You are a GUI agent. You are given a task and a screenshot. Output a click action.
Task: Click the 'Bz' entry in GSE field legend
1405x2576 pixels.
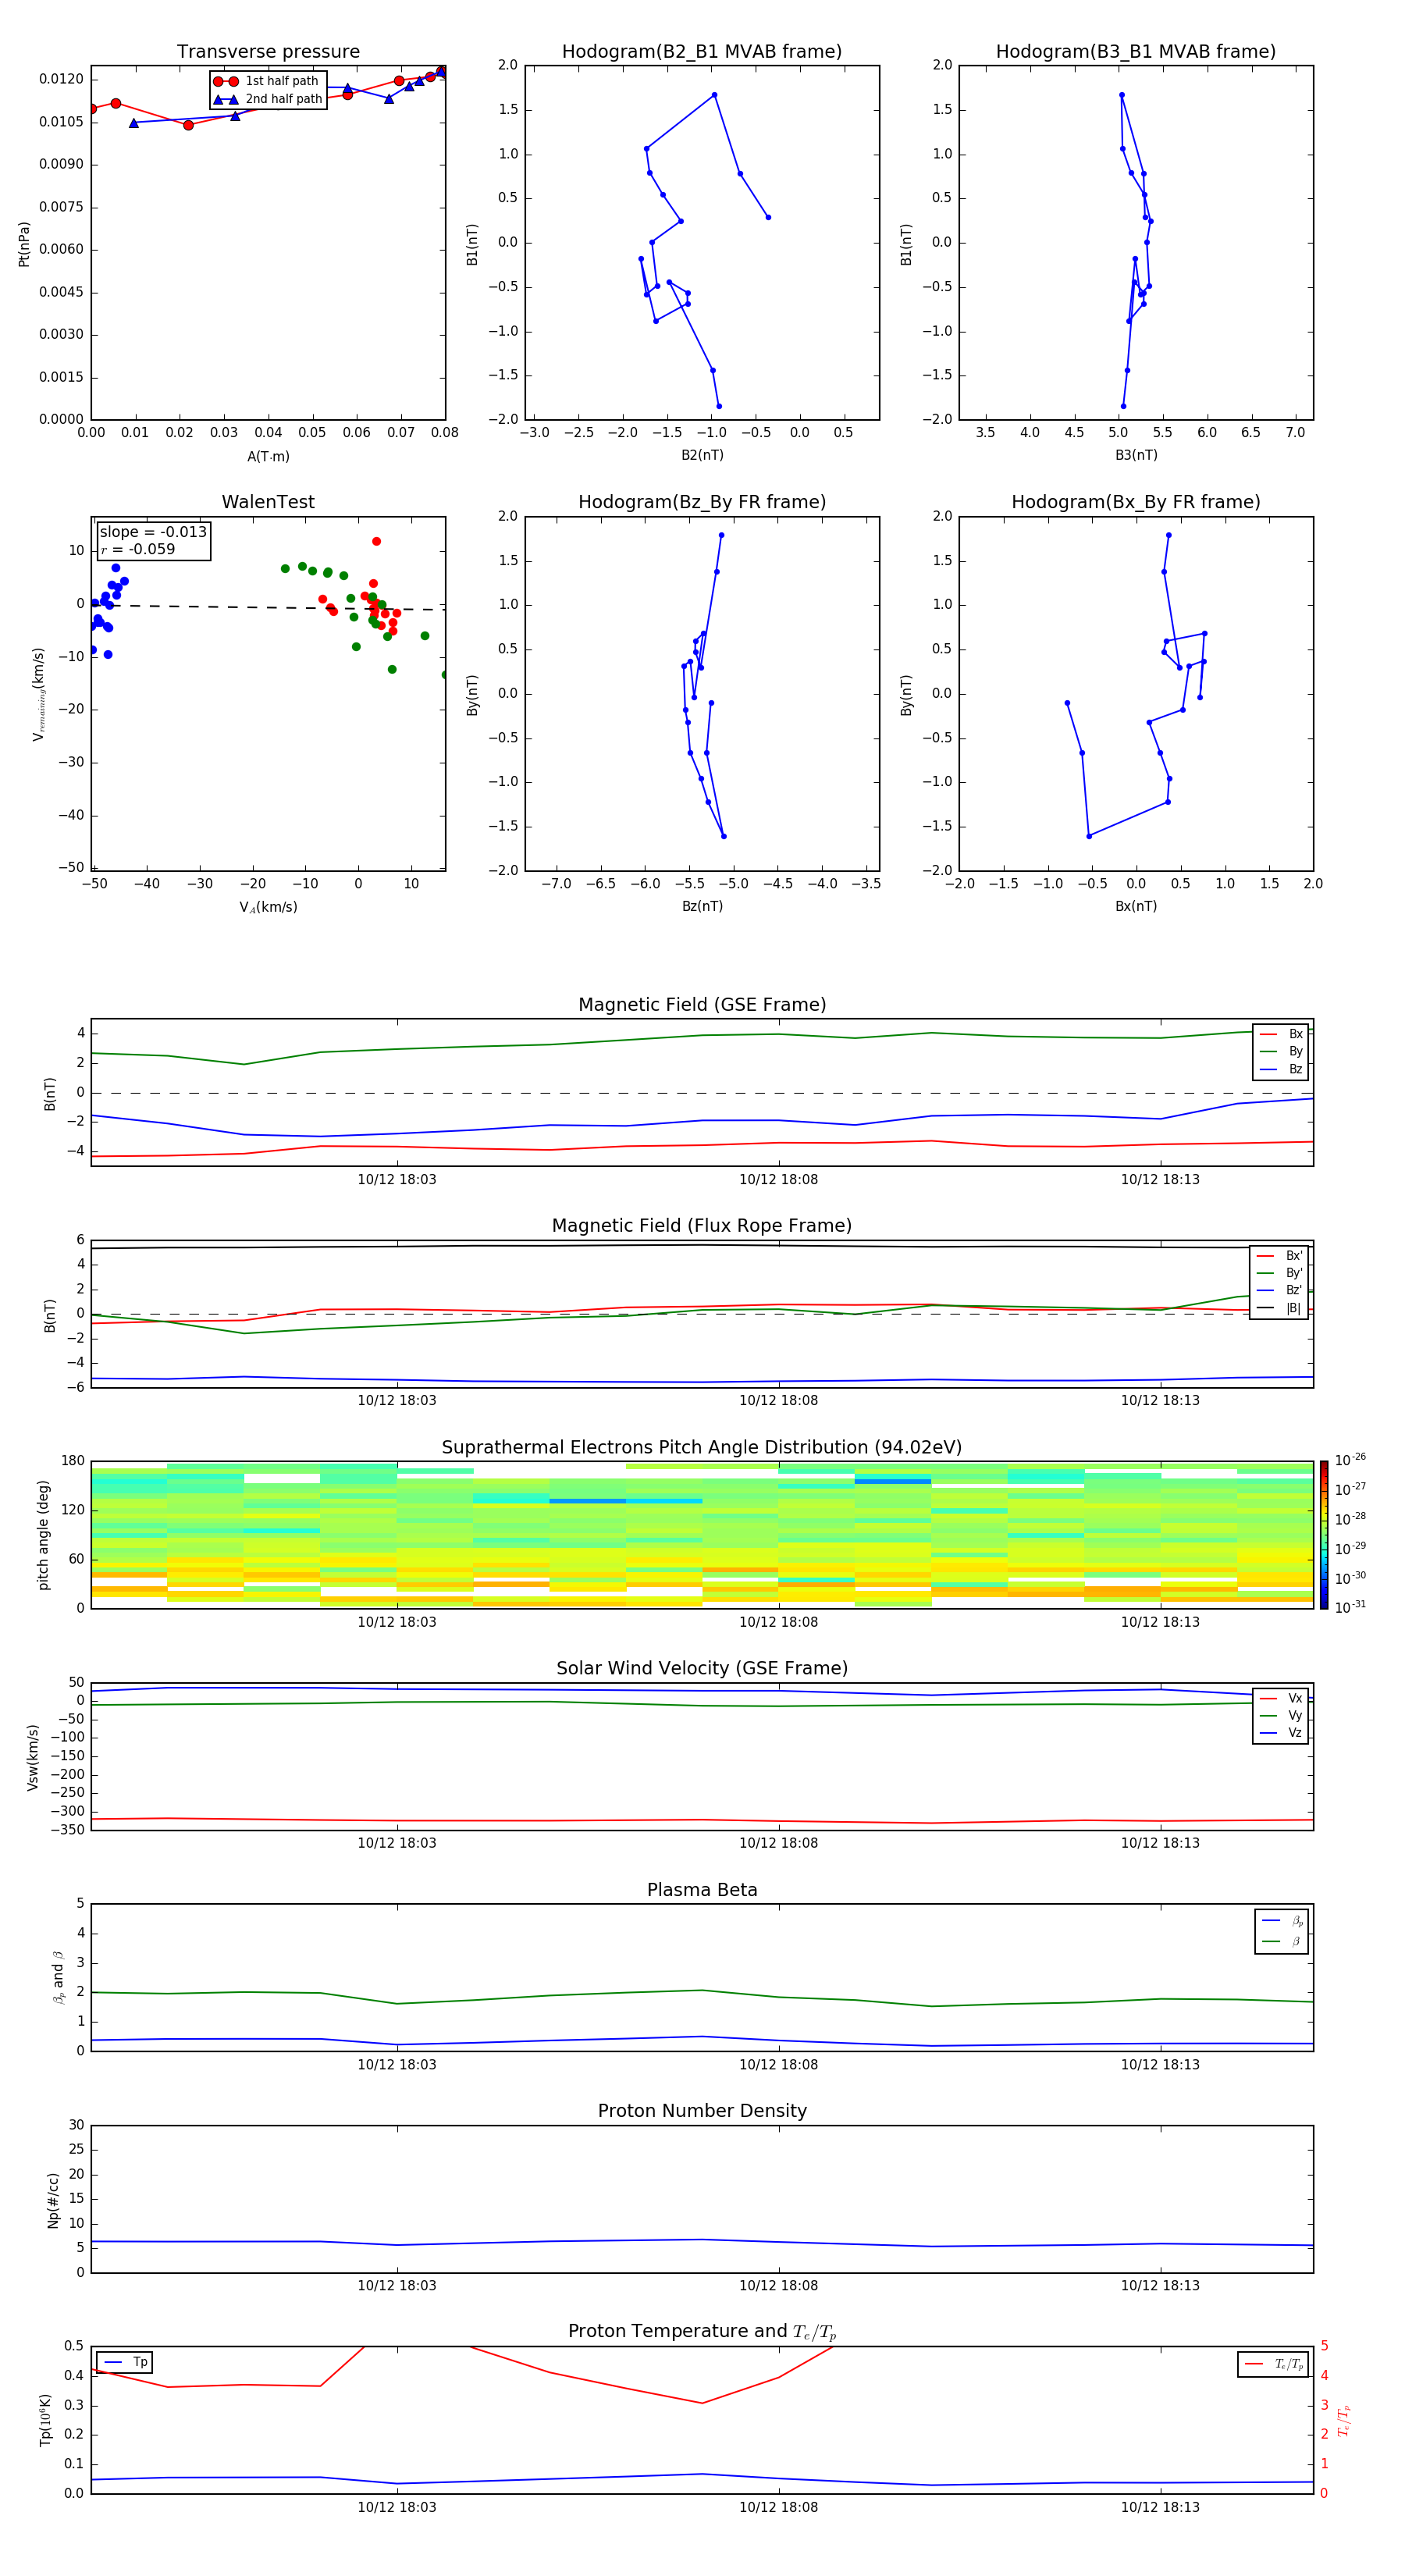tap(1281, 1069)
